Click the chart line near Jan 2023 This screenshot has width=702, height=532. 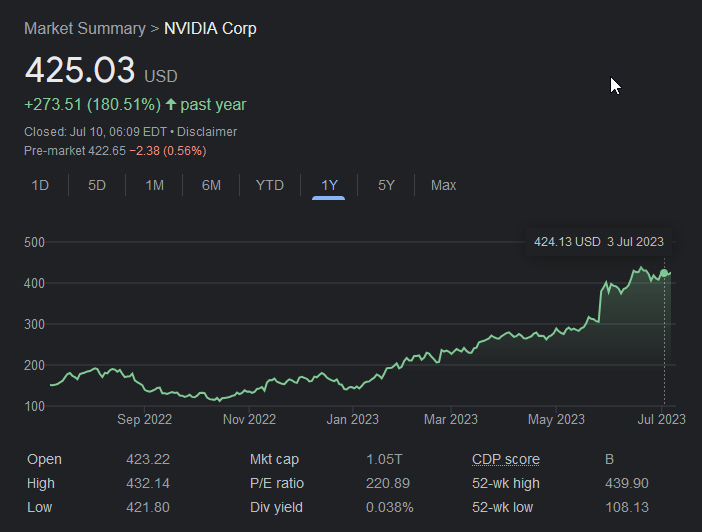[x=345, y=386]
